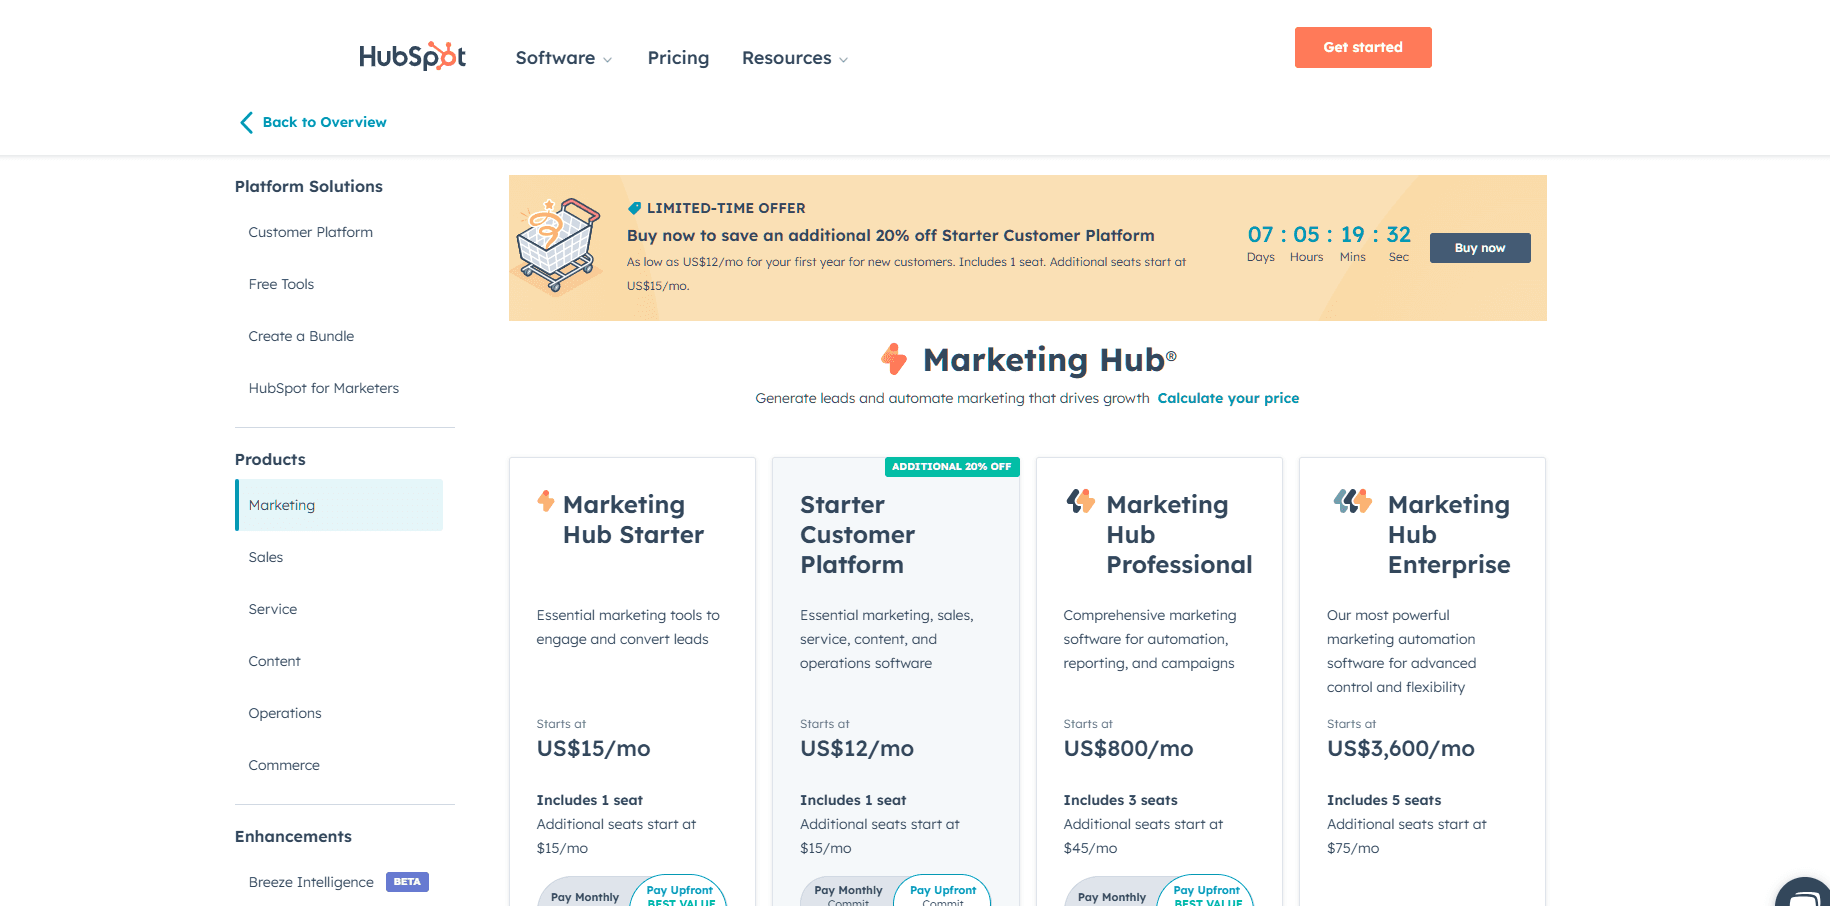1830x906 pixels.
Task: Expand the Software dropdown menu
Action: tap(564, 58)
